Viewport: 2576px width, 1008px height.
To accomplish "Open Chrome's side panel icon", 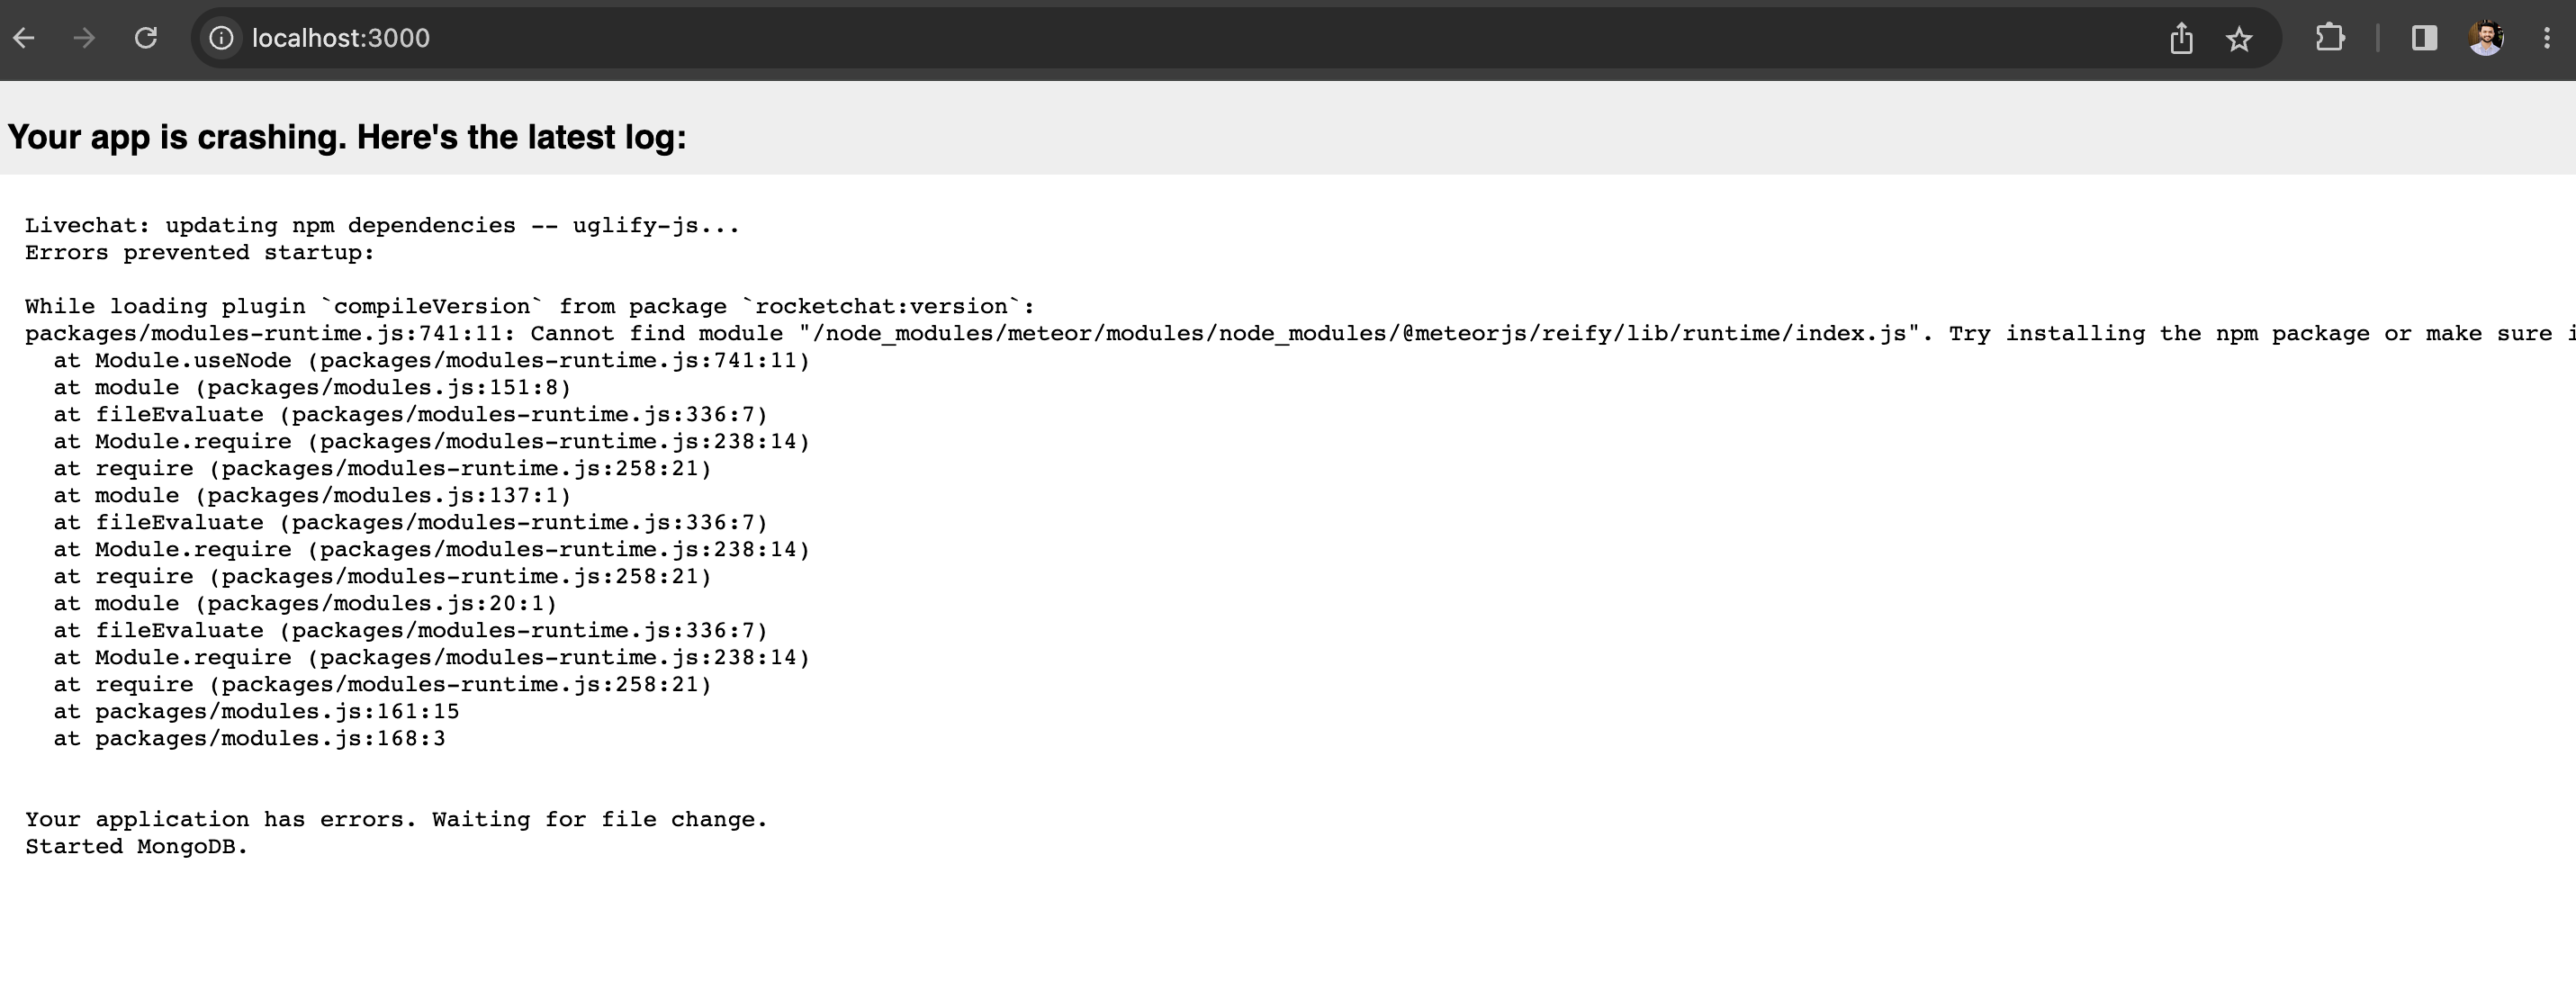I will (2422, 38).
